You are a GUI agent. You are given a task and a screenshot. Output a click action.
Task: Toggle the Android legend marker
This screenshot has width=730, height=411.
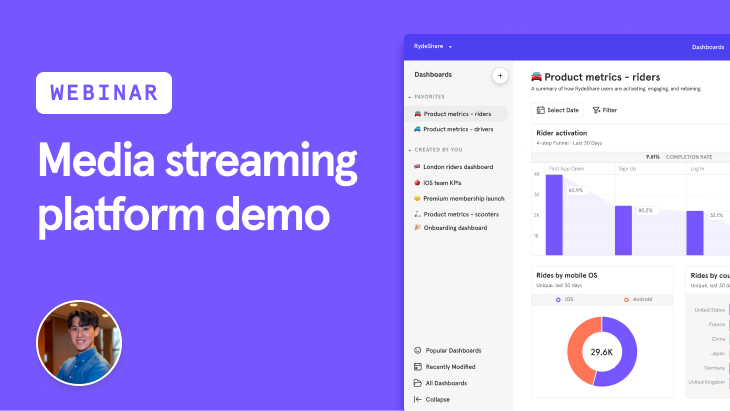[626, 300]
